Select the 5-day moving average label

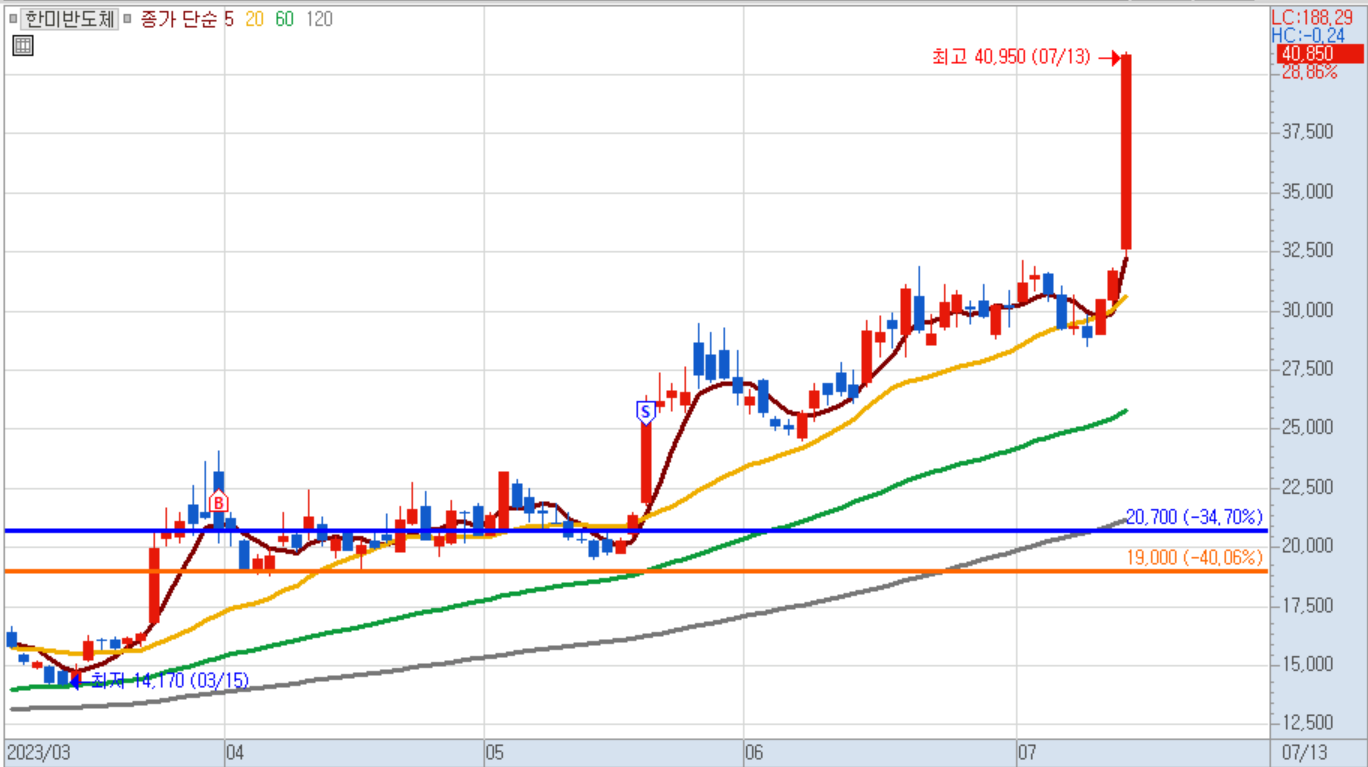229,19
